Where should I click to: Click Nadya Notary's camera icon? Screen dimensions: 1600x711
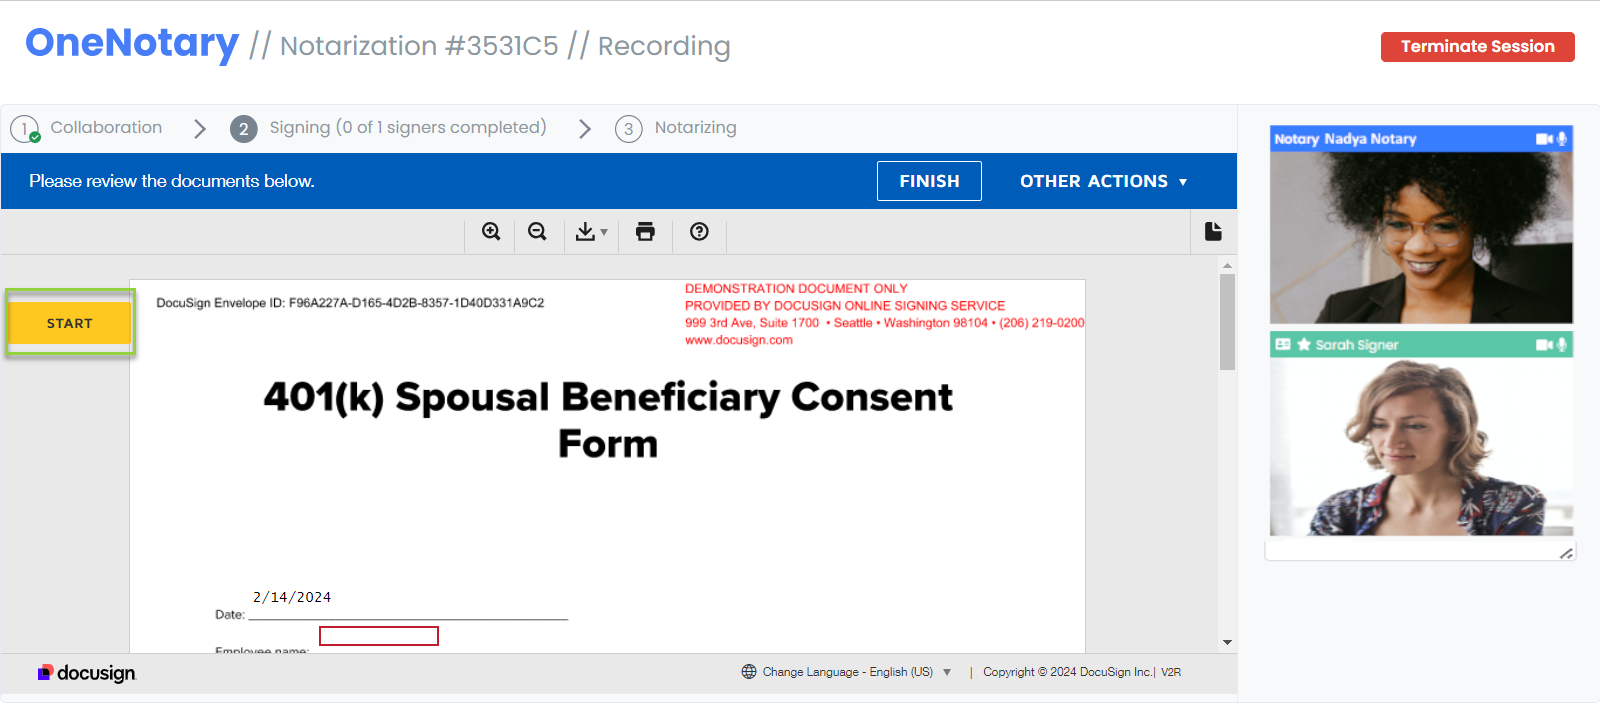[x=1544, y=139]
